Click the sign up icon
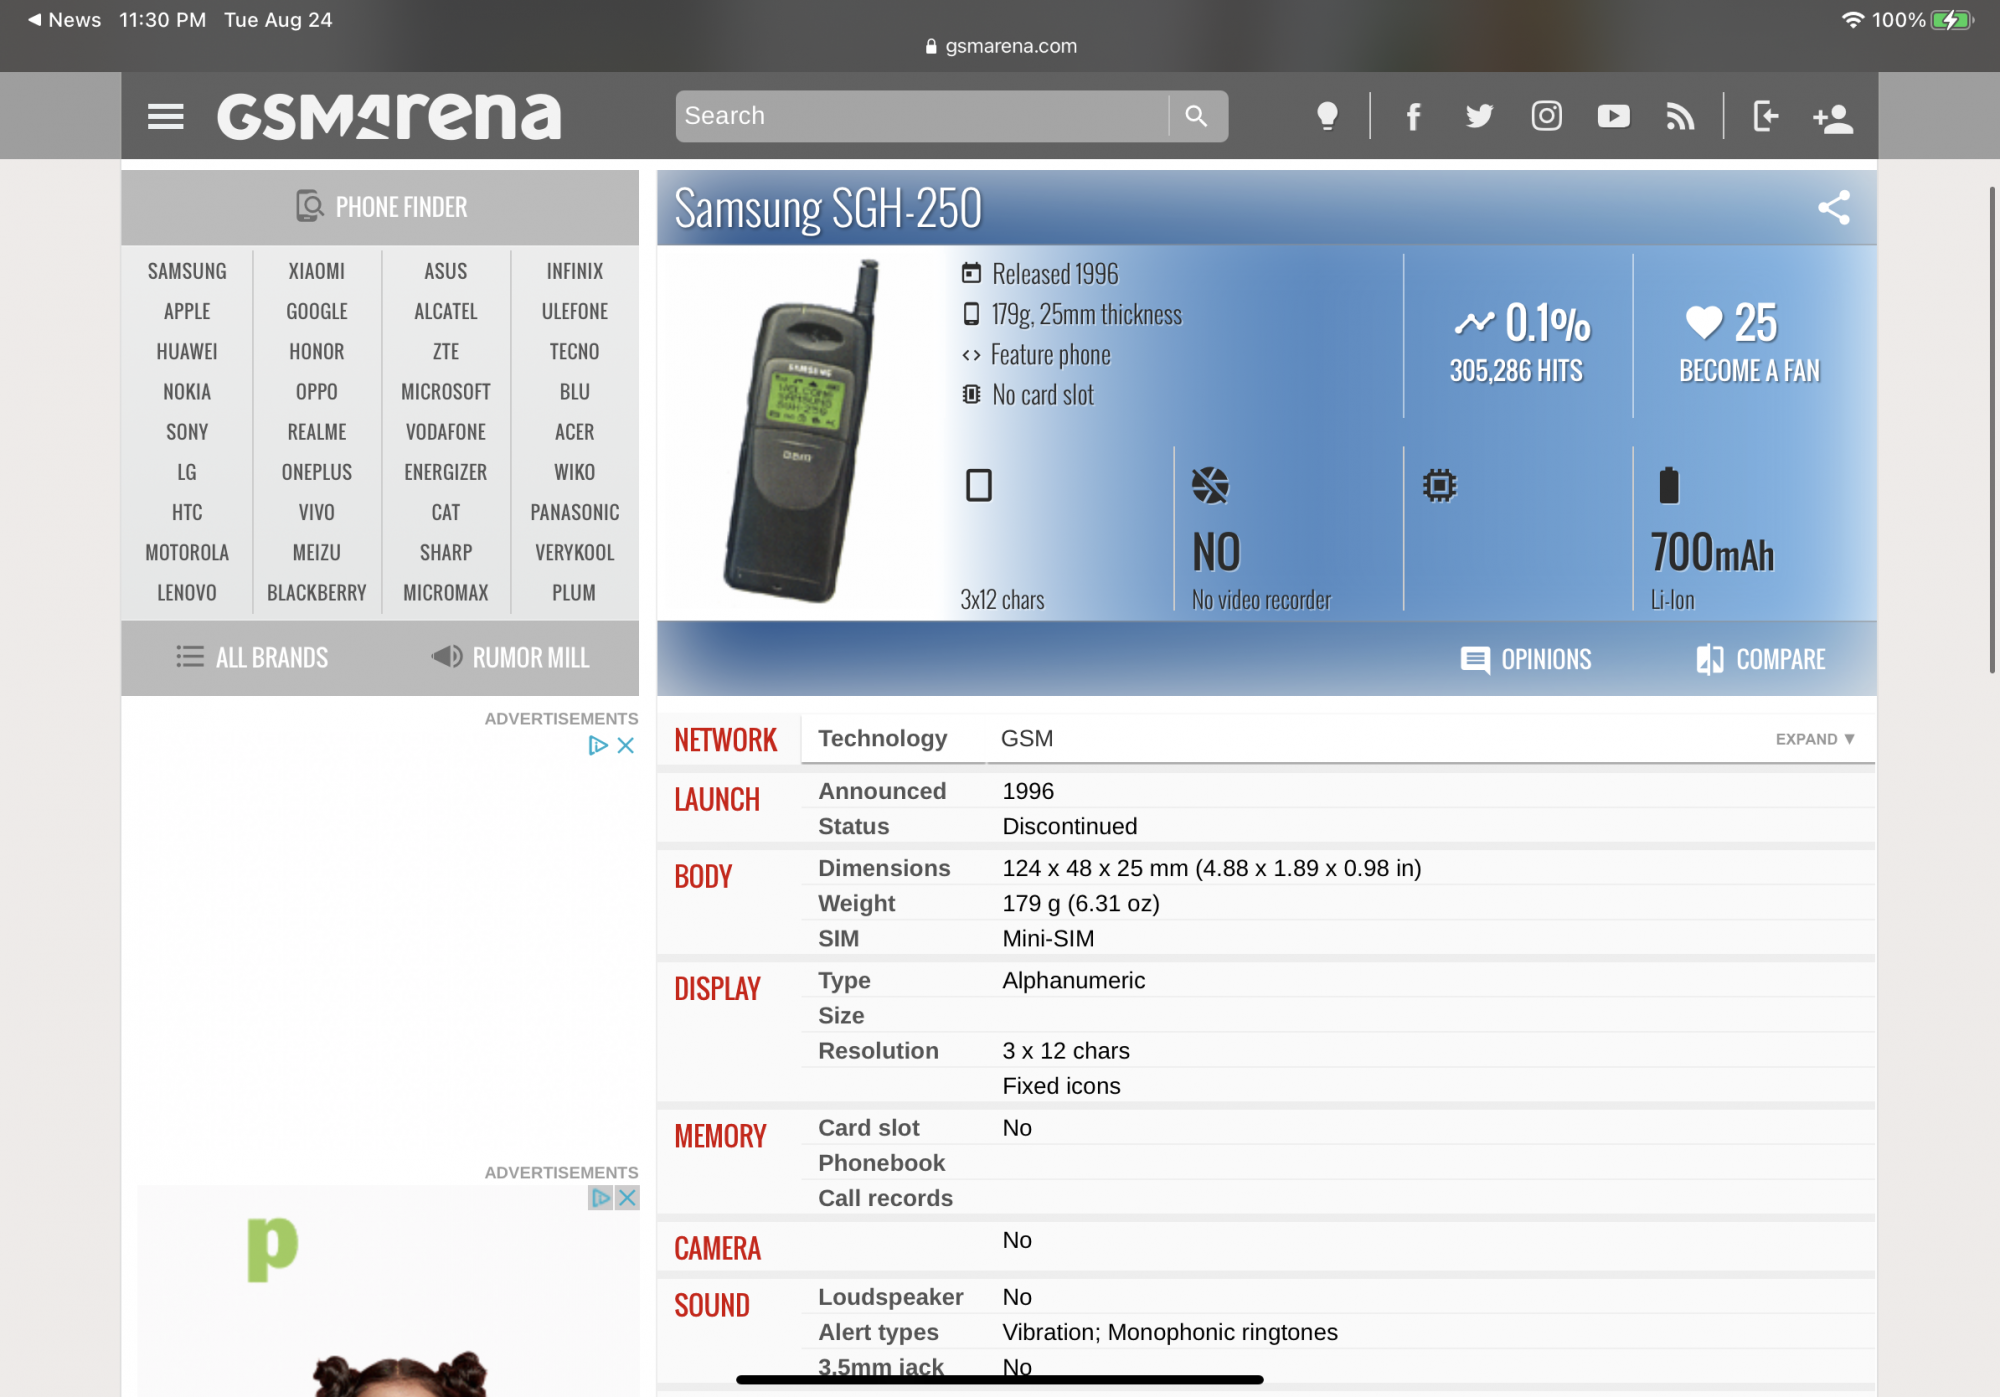Image resolution: width=2000 pixels, height=1397 pixels. point(1832,118)
